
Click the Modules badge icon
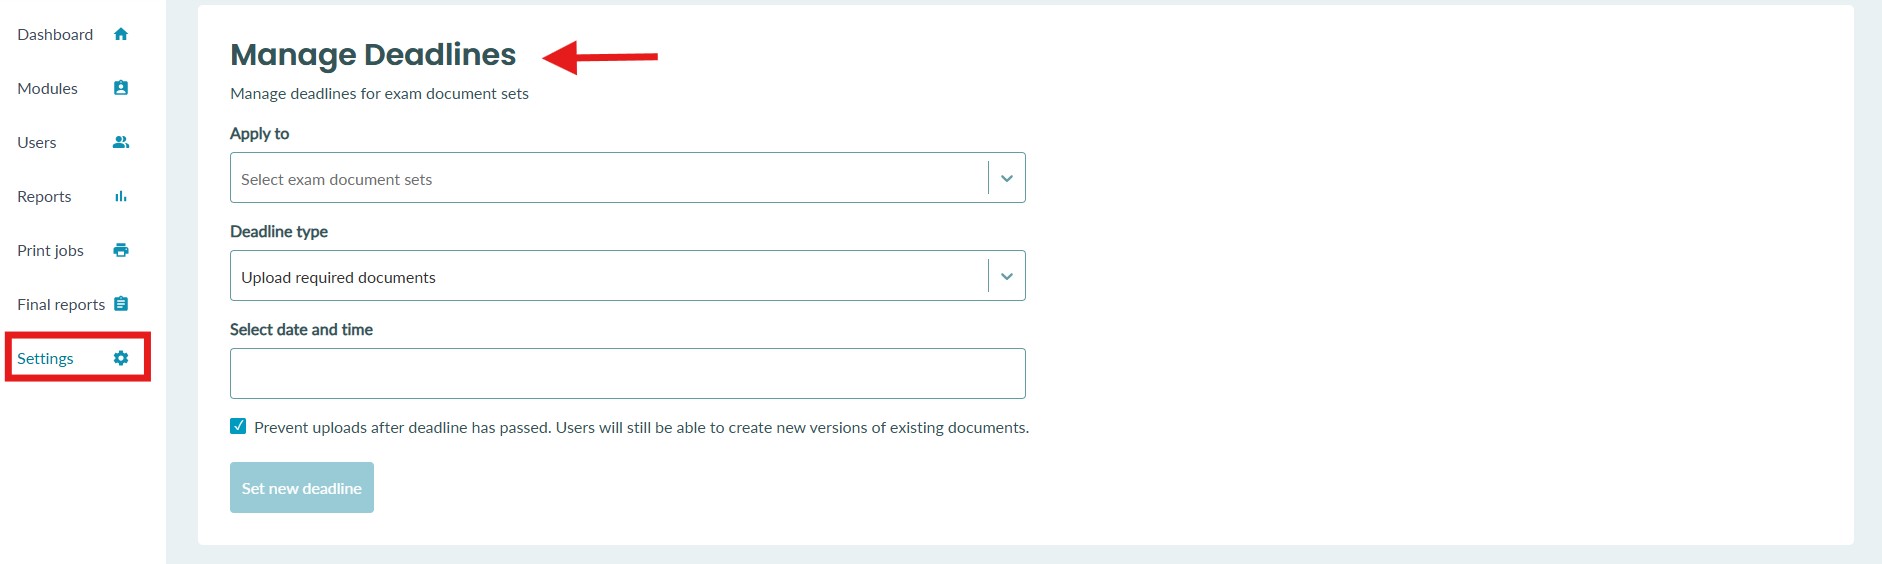pos(121,88)
